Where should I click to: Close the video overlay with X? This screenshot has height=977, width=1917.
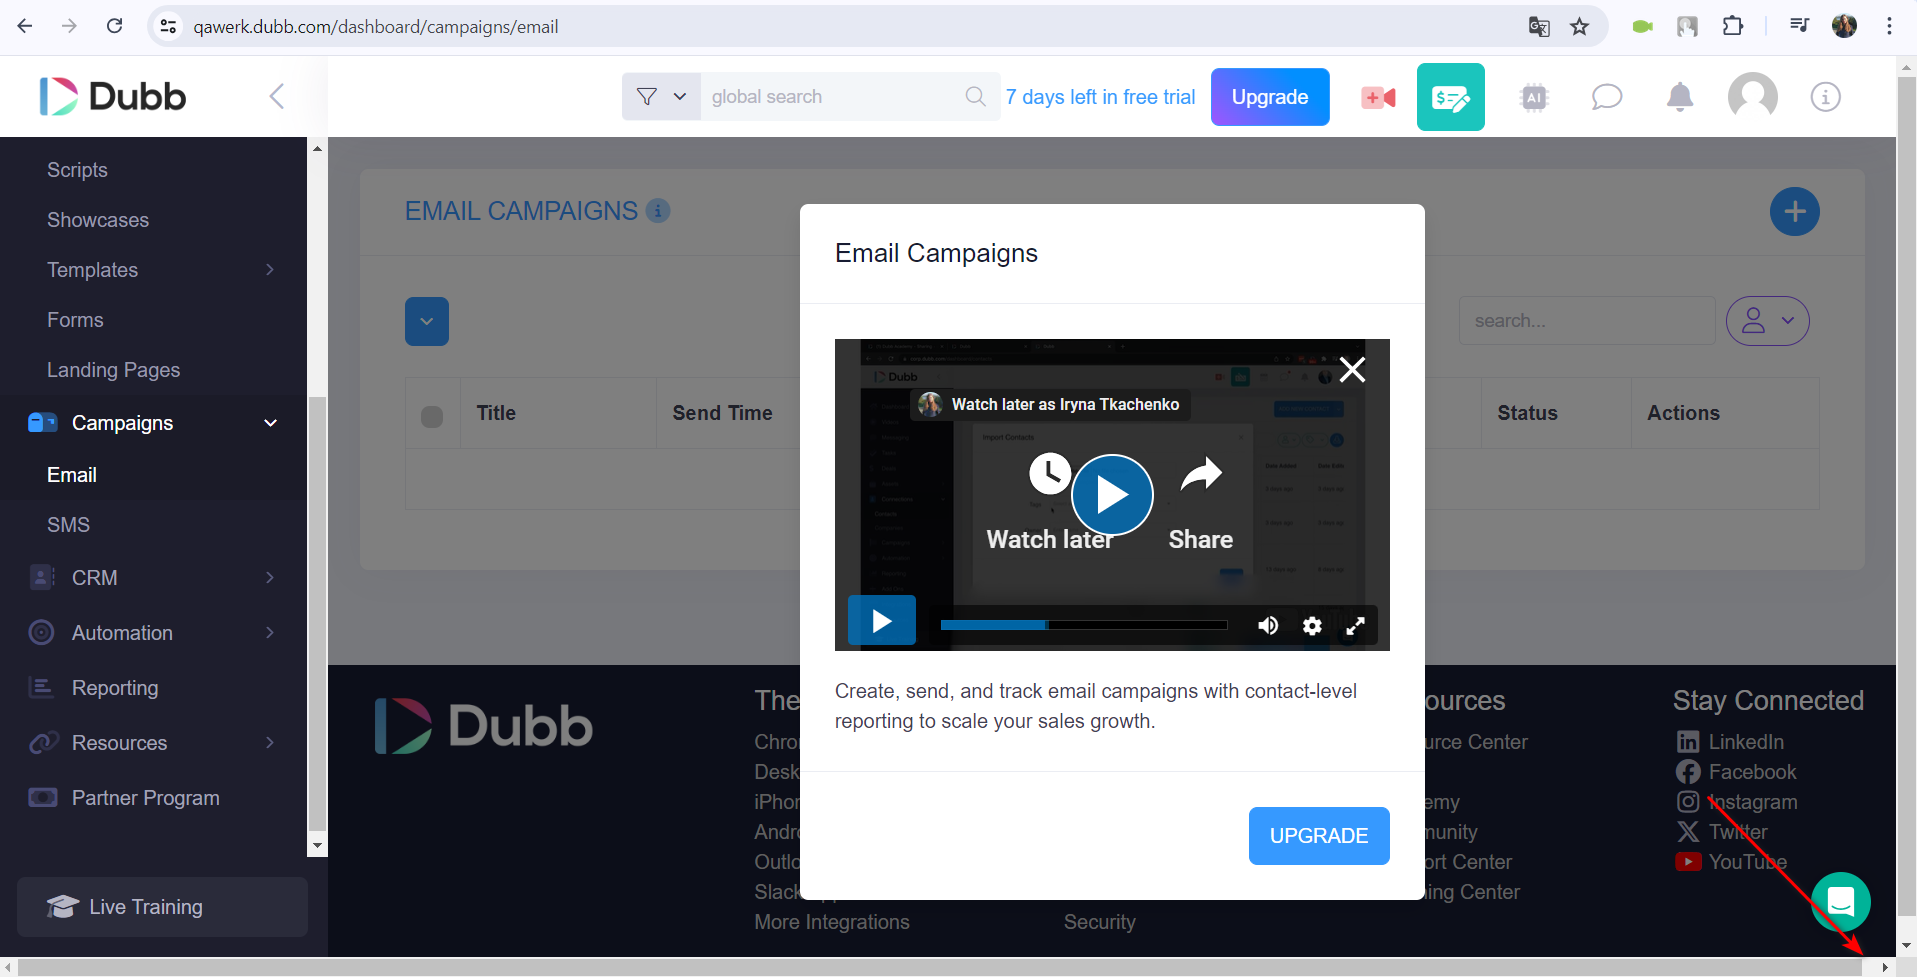(x=1352, y=370)
